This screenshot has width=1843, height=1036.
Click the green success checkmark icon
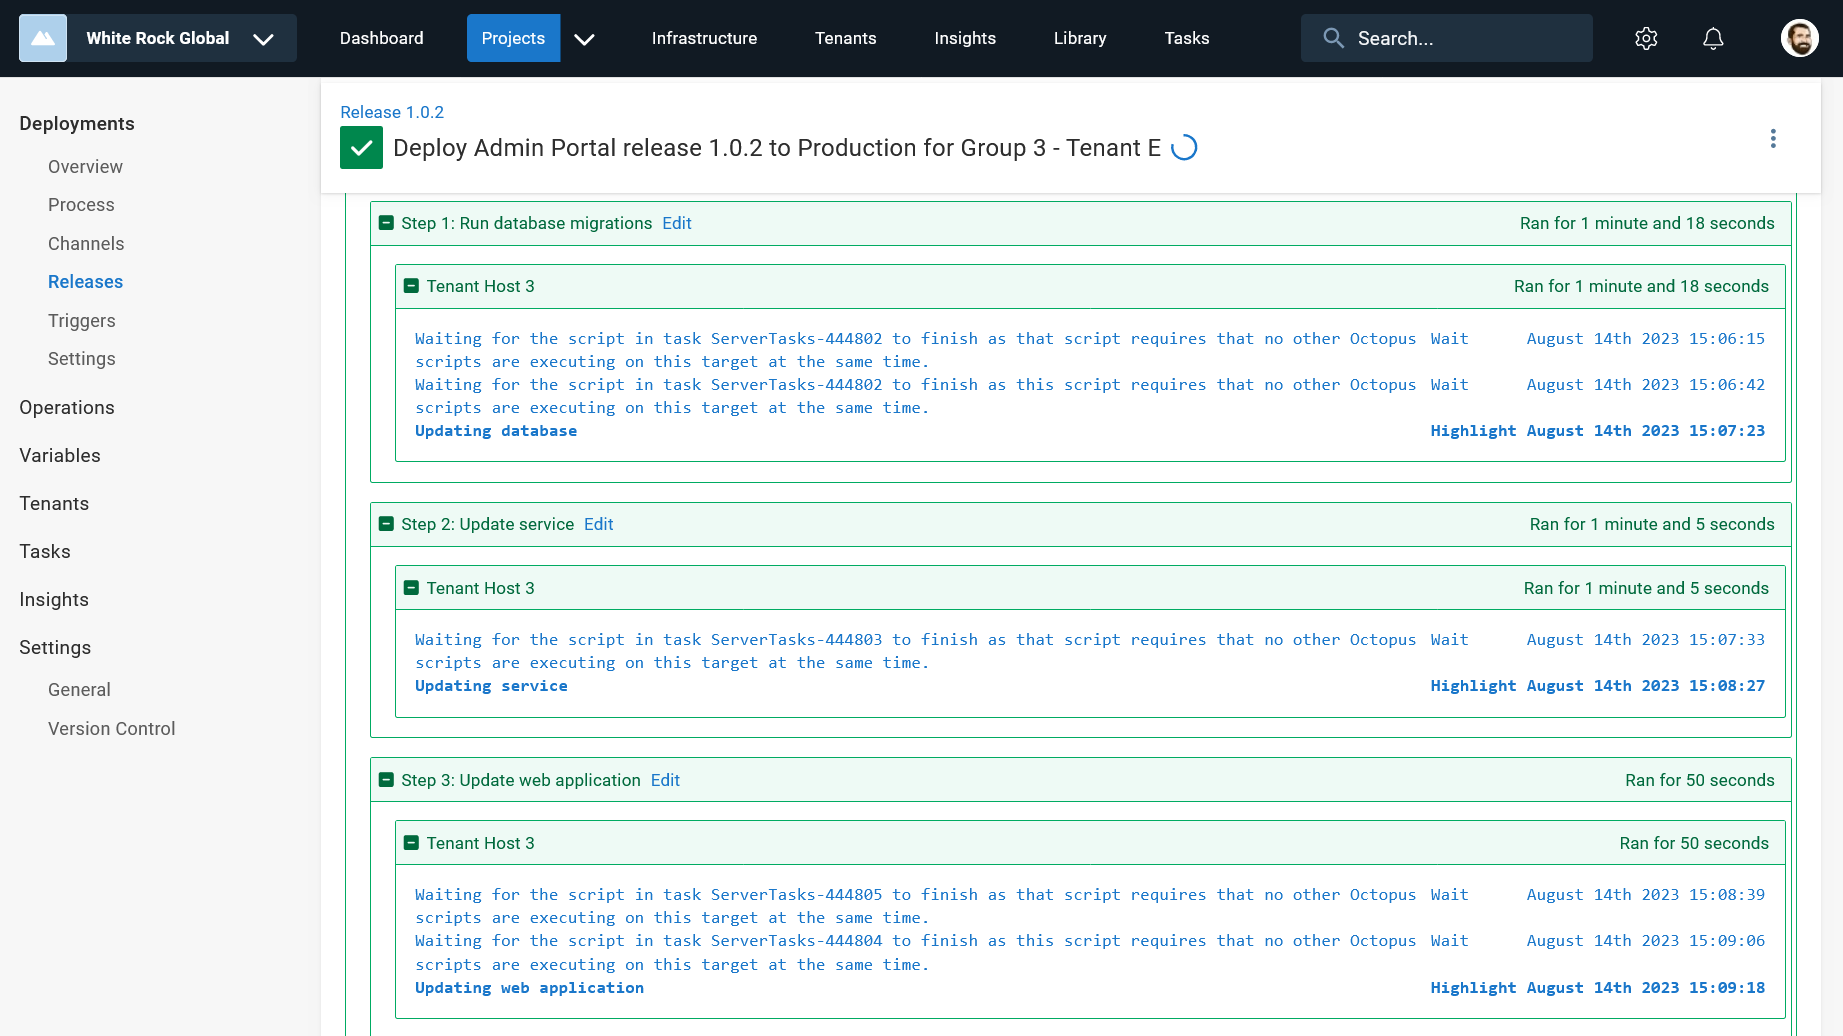tap(361, 148)
